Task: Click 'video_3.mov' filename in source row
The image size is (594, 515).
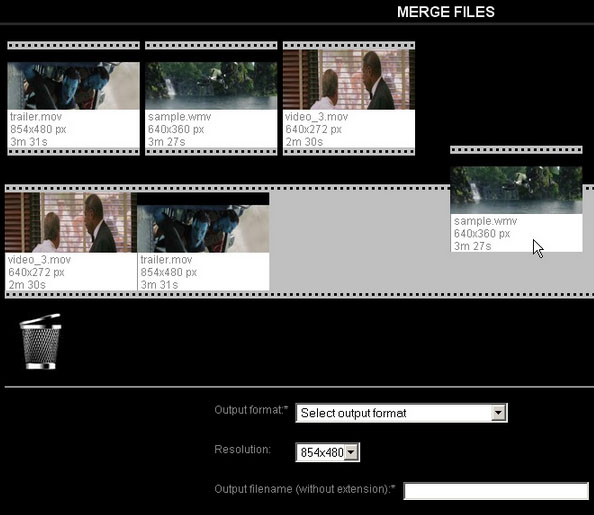Action: (316, 117)
